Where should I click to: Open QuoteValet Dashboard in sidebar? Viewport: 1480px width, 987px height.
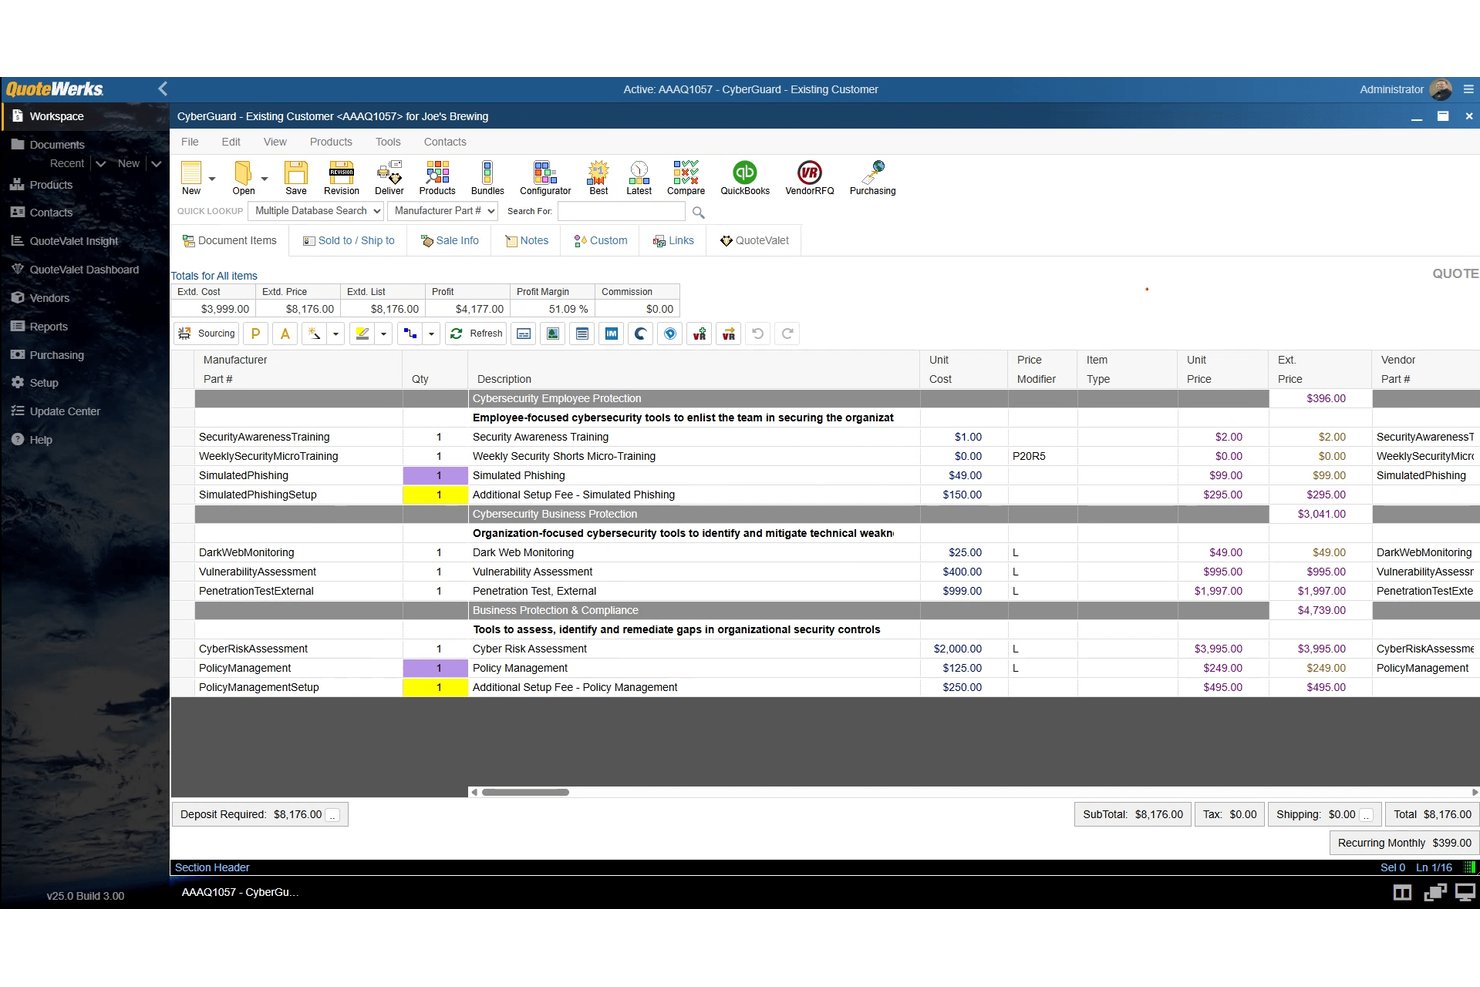point(84,270)
